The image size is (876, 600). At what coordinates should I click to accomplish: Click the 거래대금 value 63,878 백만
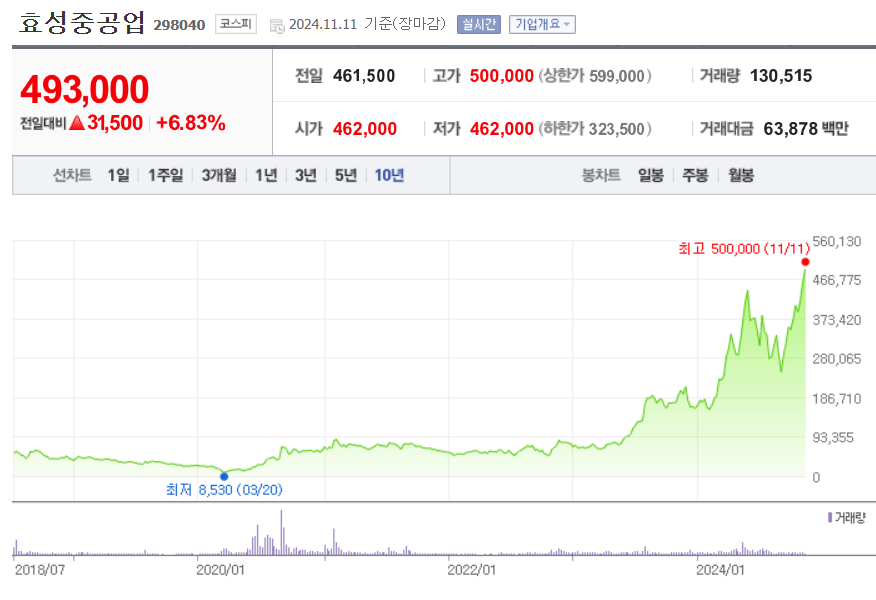(806, 129)
